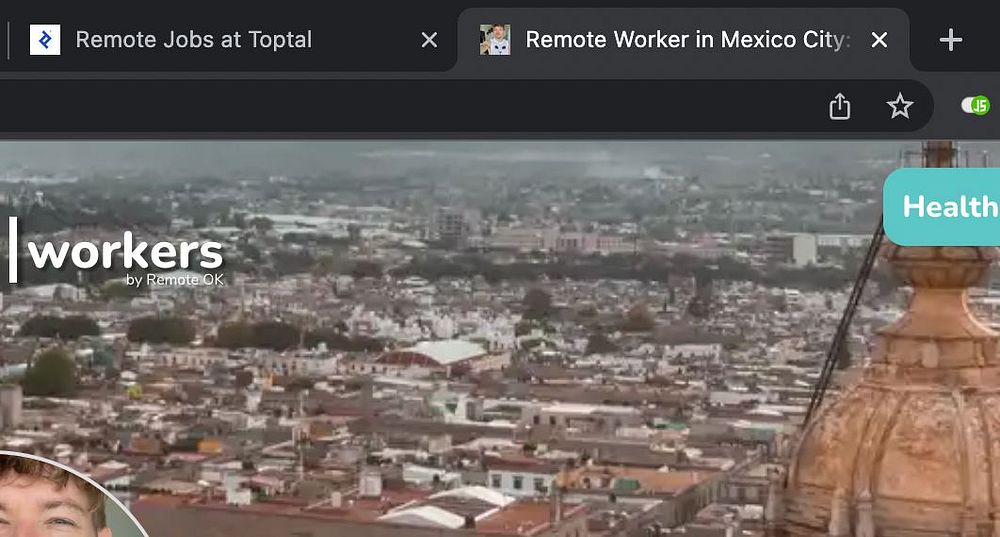Select the Remote Worker in Mexico City tab
Screen dimensions: 1000x537
click(684, 40)
